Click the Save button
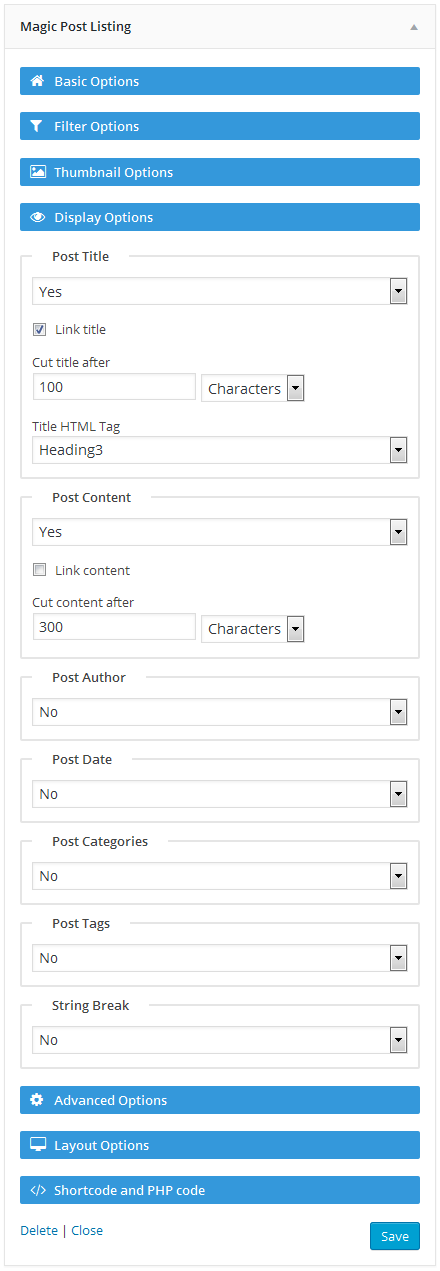The height and width of the screenshot is (1271, 440). pos(395,1236)
